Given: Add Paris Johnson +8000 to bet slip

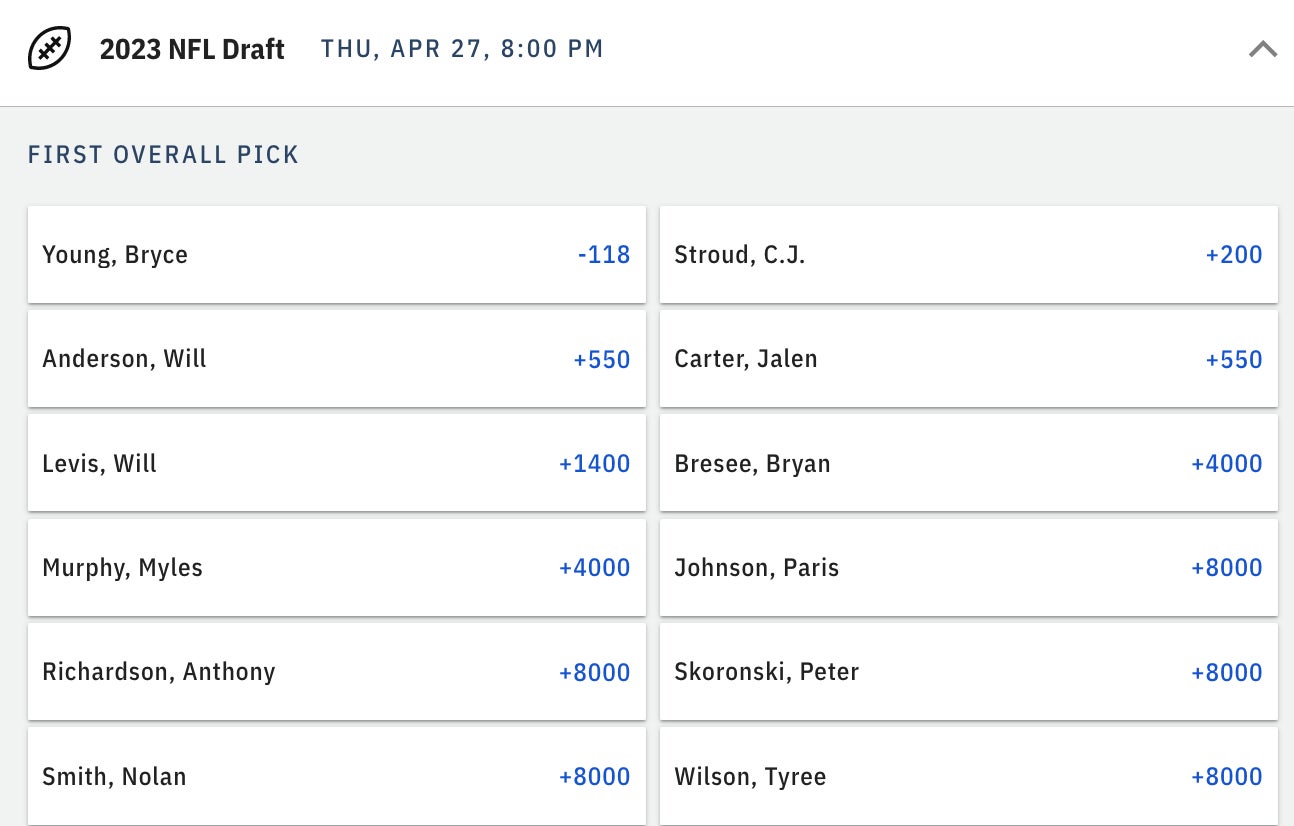Looking at the screenshot, I should click(x=968, y=568).
